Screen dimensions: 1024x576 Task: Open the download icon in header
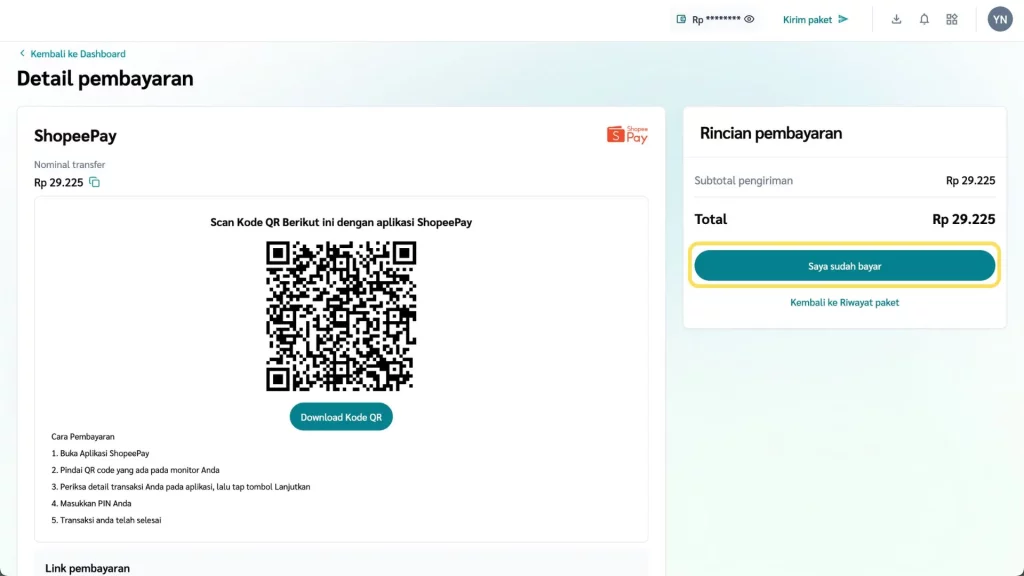point(896,19)
